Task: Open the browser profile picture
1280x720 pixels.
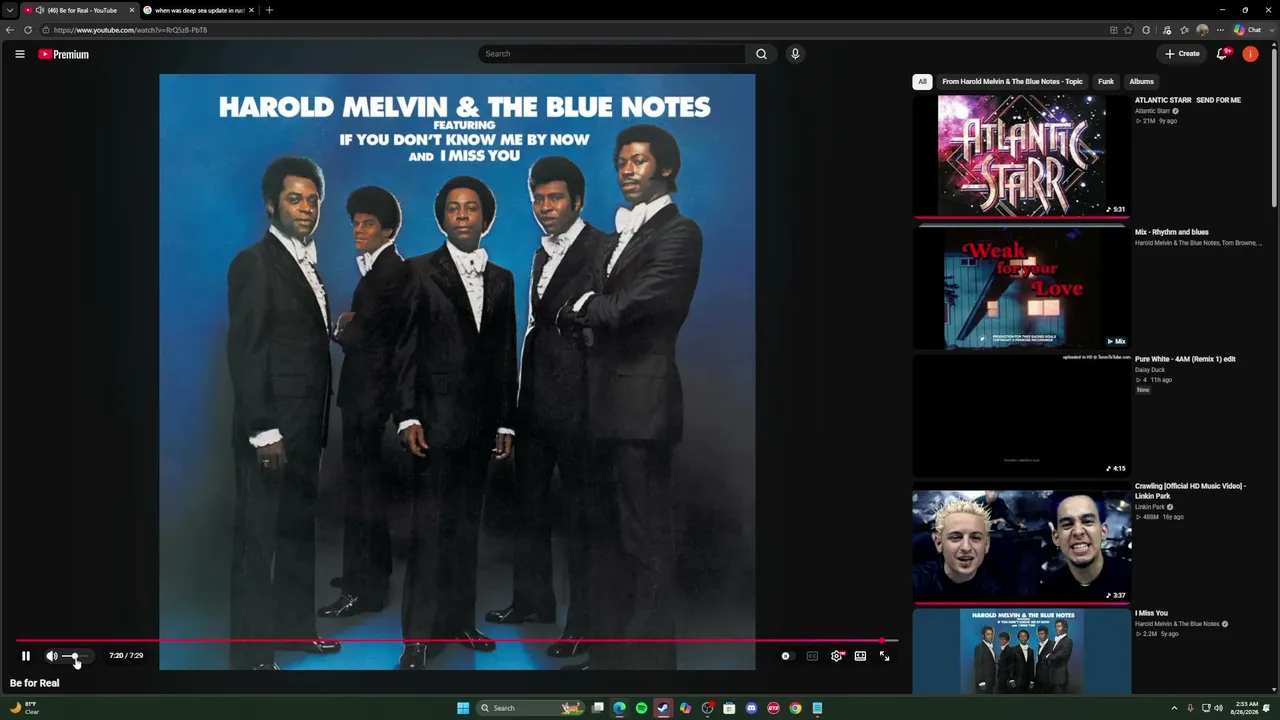Action: (1202, 30)
